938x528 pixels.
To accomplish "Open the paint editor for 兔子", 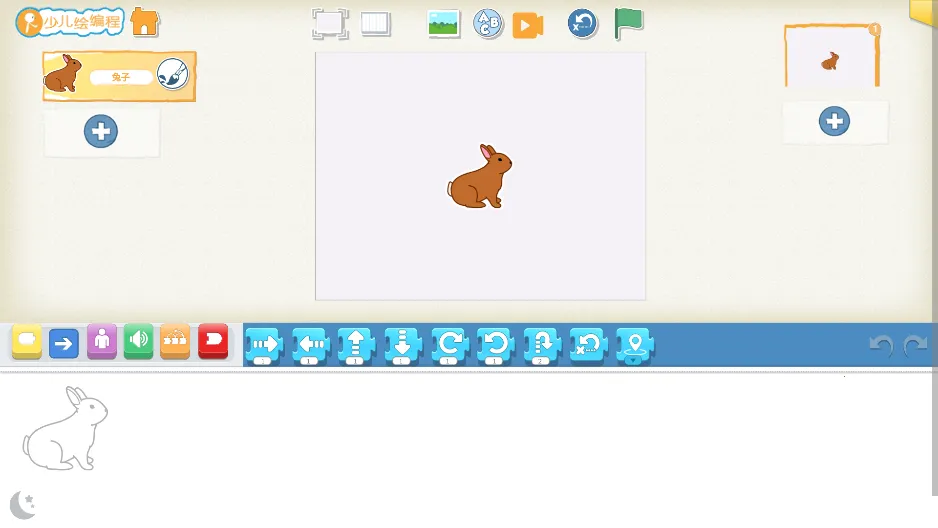I will (173, 75).
